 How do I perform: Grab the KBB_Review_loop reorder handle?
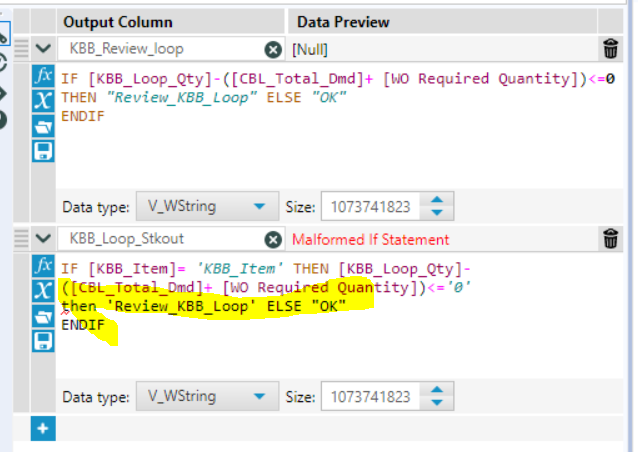coord(21,48)
